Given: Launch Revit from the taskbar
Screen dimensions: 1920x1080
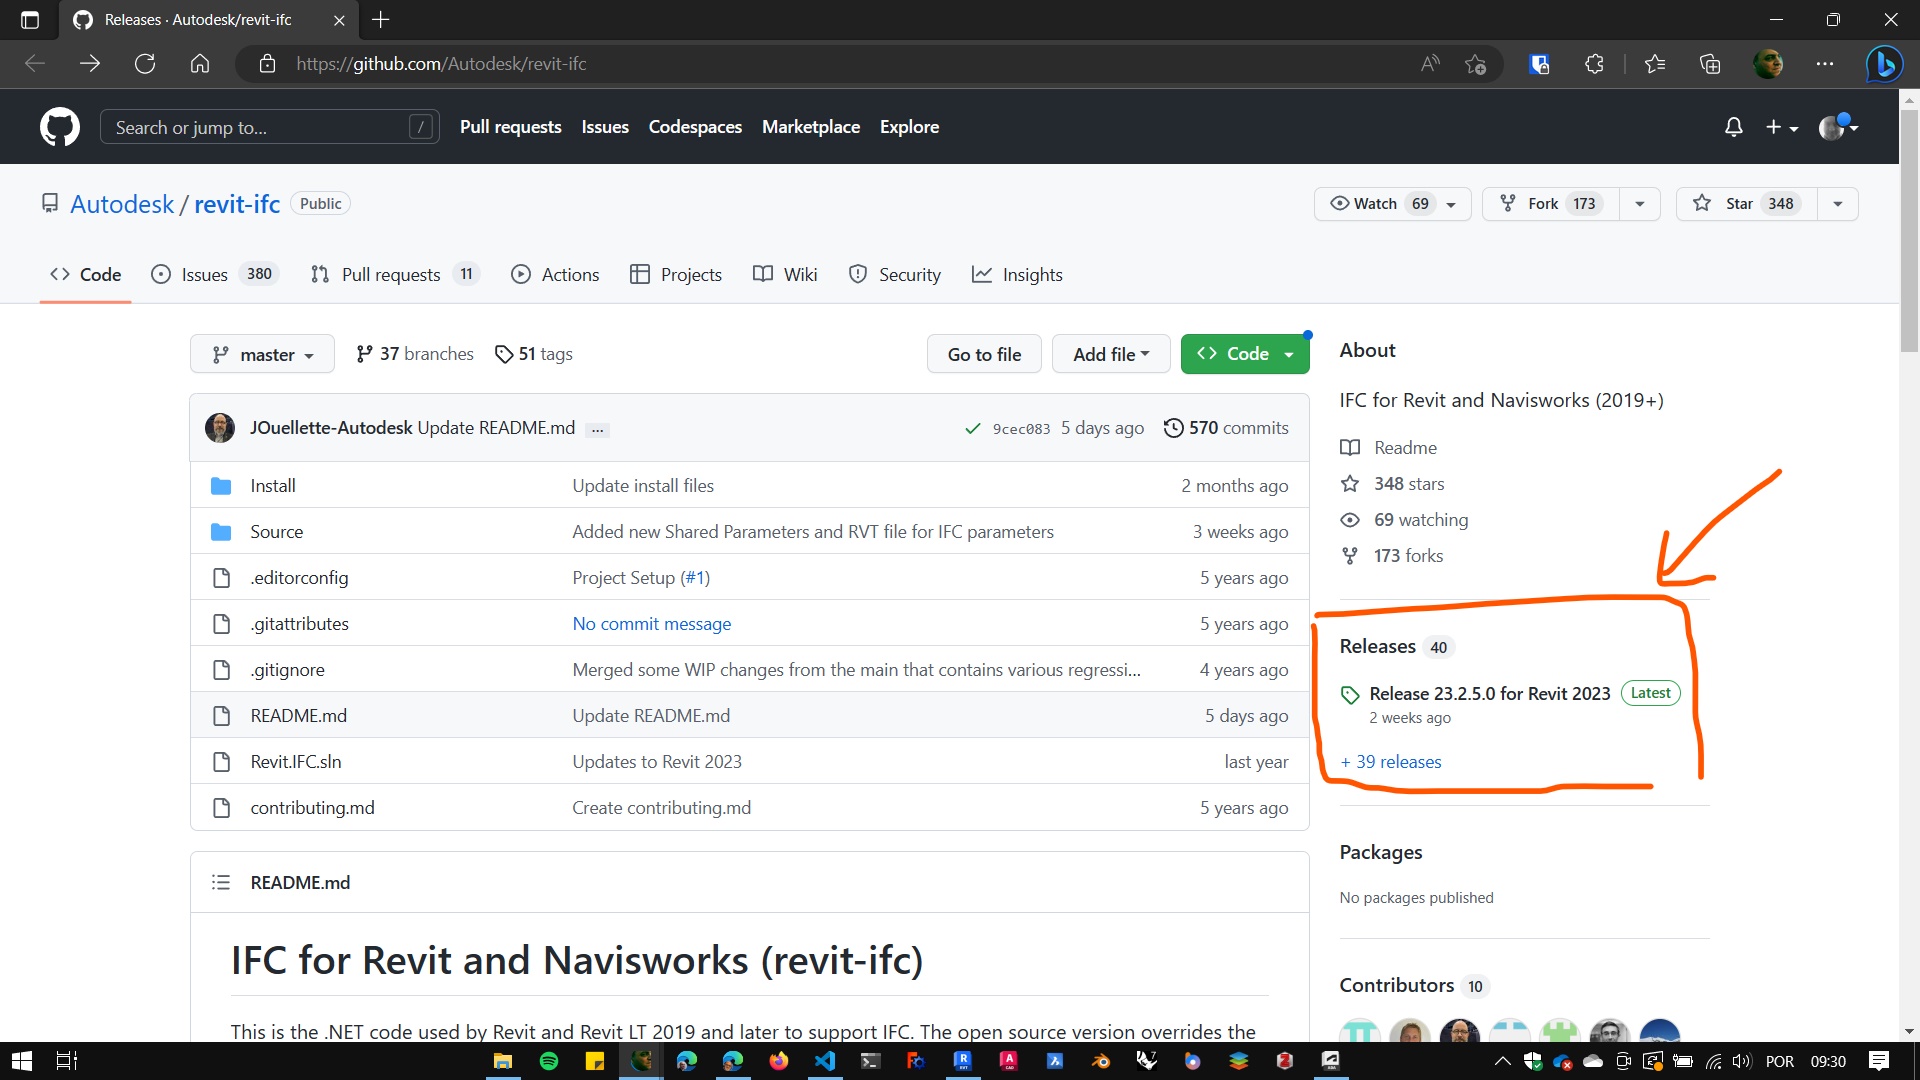Looking at the screenshot, I should click(964, 1061).
